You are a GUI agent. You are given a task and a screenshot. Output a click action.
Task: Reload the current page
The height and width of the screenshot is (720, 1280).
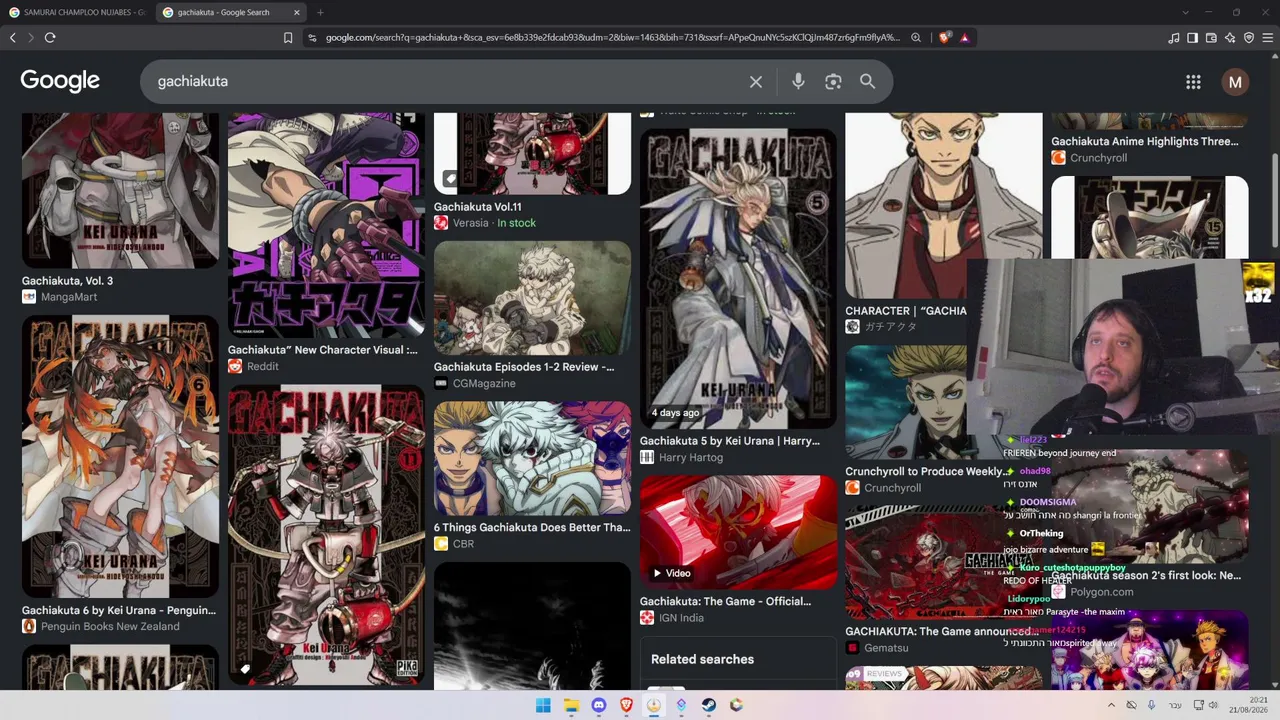[50, 38]
